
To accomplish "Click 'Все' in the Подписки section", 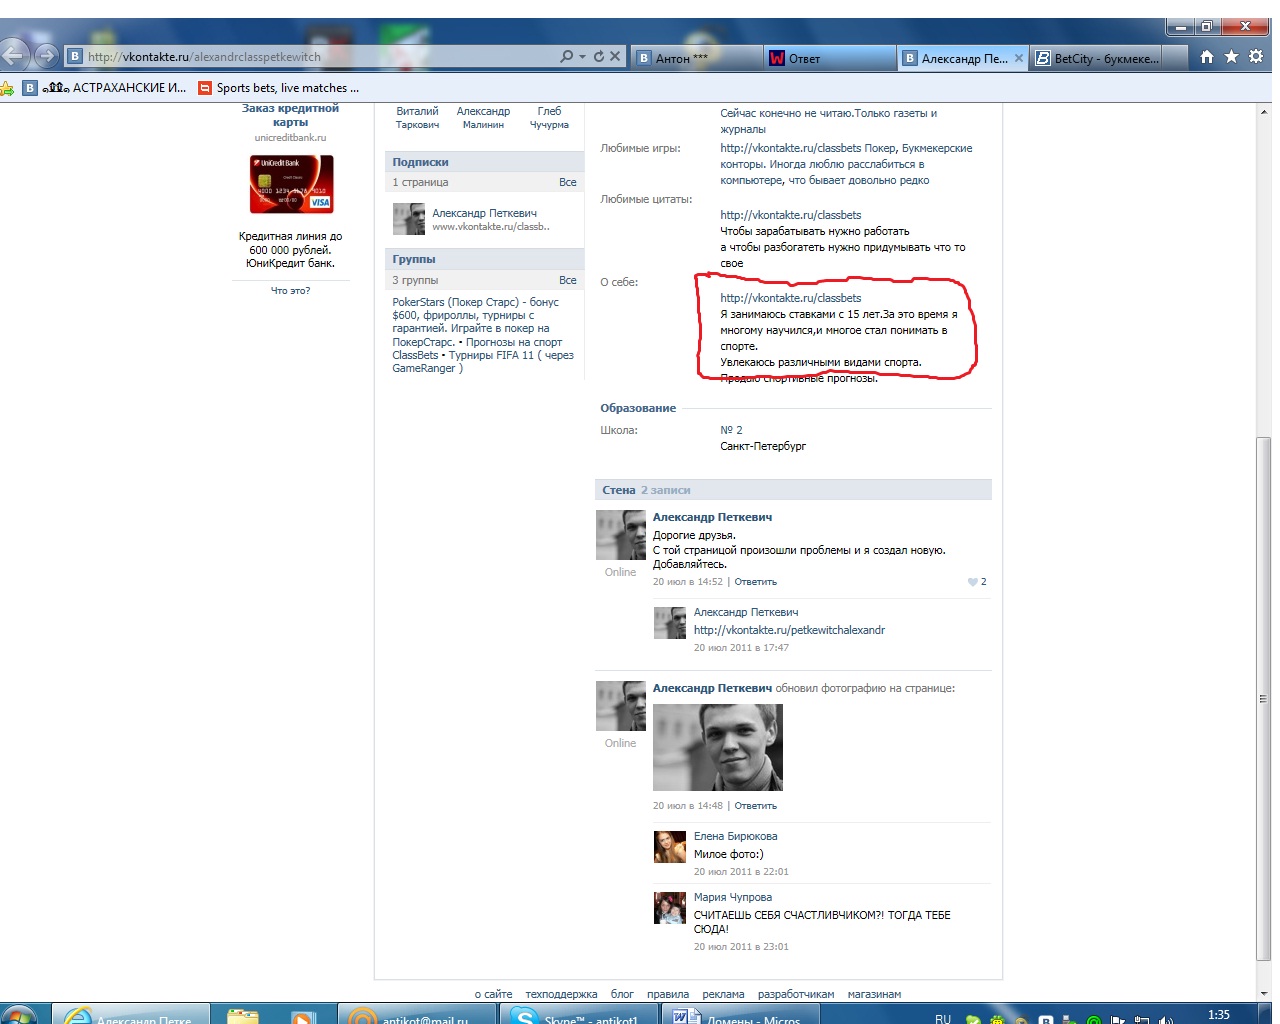I will [568, 183].
